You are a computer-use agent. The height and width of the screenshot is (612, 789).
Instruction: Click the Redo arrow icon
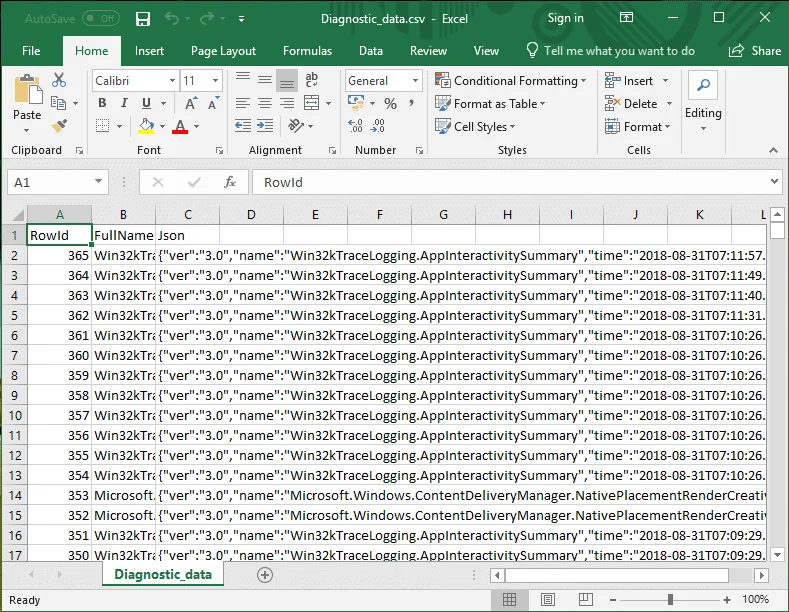tap(207, 19)
